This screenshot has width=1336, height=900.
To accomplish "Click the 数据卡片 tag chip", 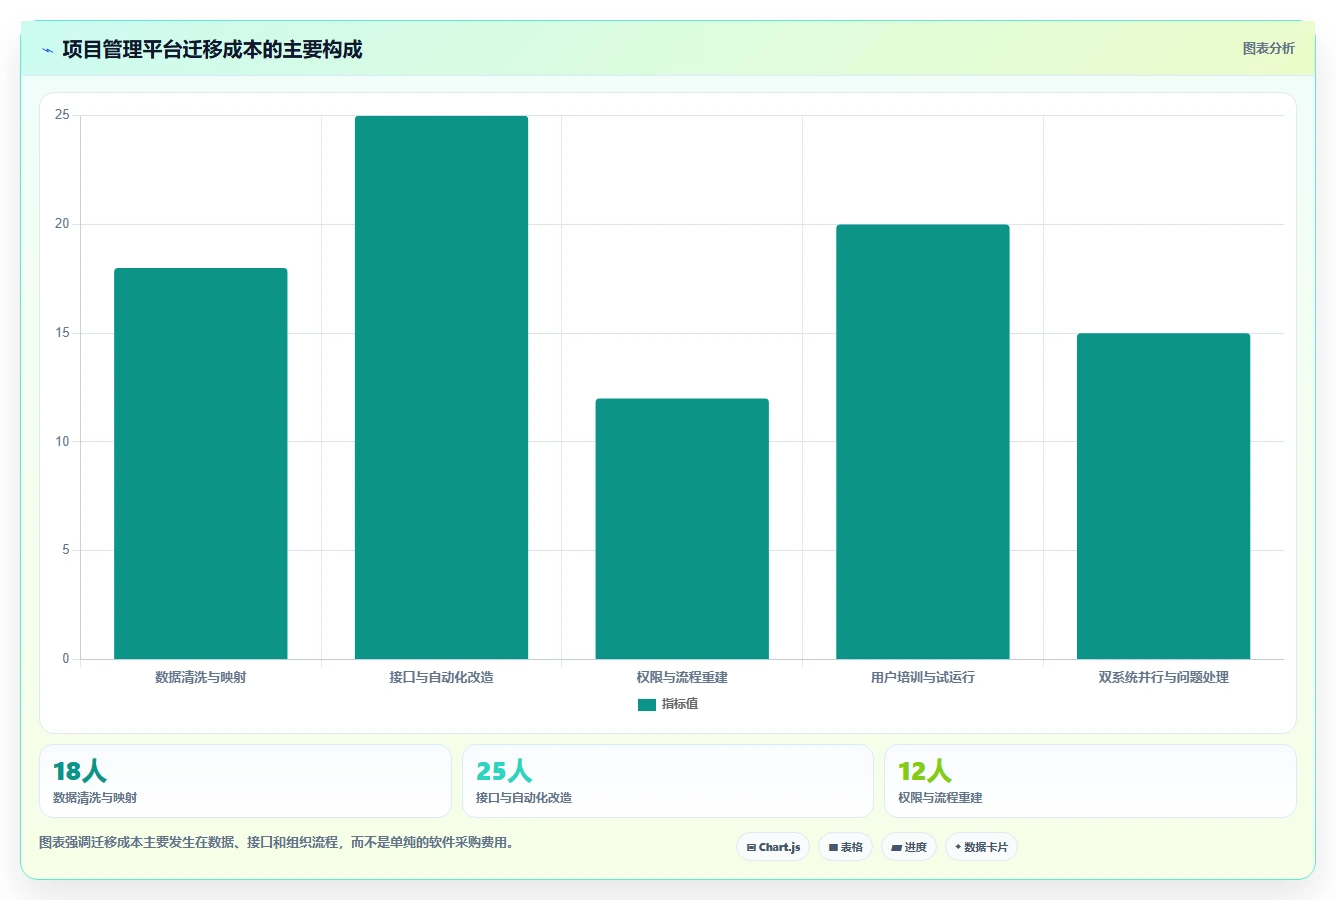I will click(981, 847).
